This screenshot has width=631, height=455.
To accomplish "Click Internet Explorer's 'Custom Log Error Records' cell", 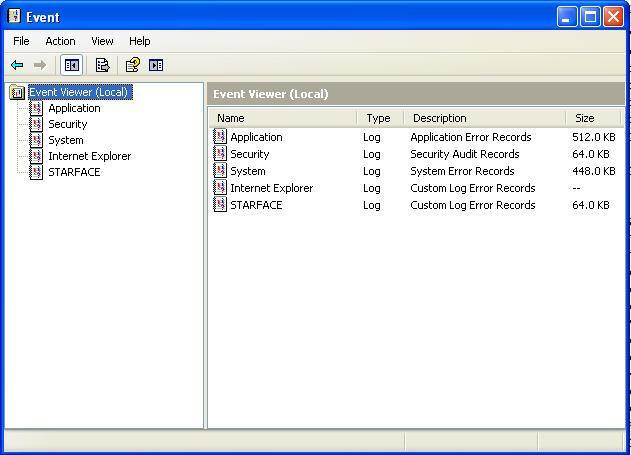I will coord(473,188).
